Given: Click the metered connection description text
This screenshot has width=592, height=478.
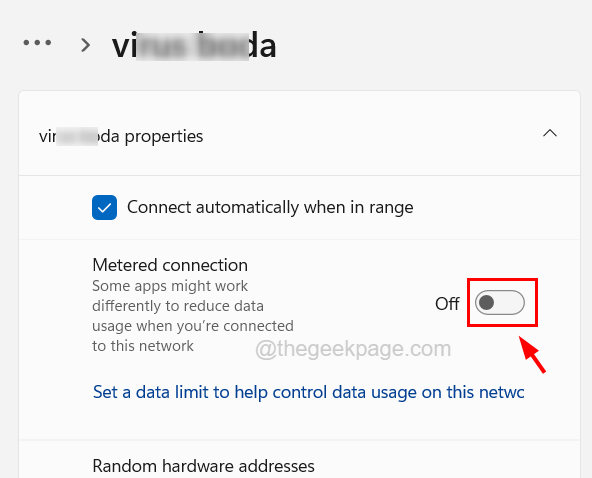Looking at the screenshot, I should (x=193, y=316).
